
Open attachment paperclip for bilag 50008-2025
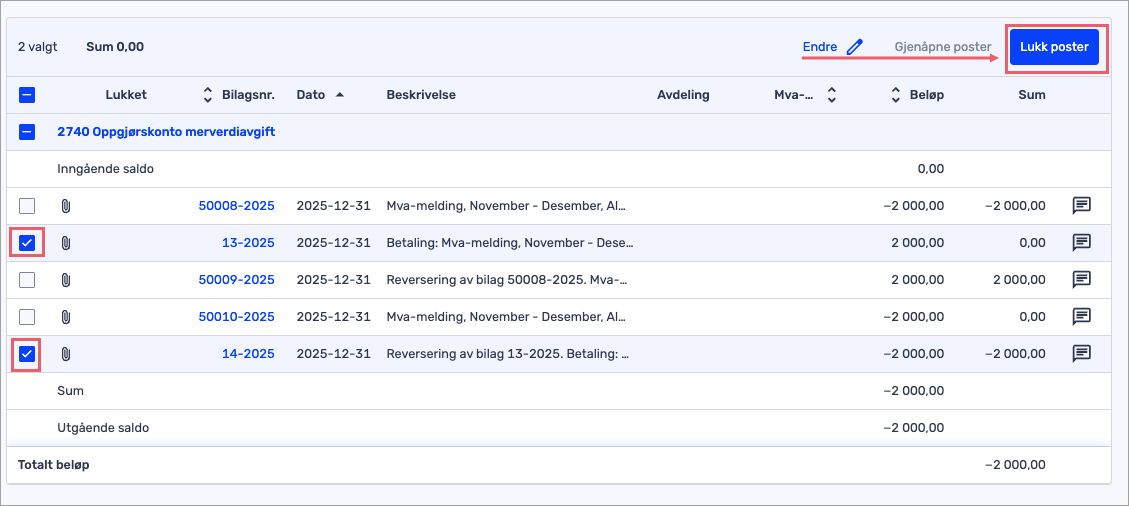65,207
